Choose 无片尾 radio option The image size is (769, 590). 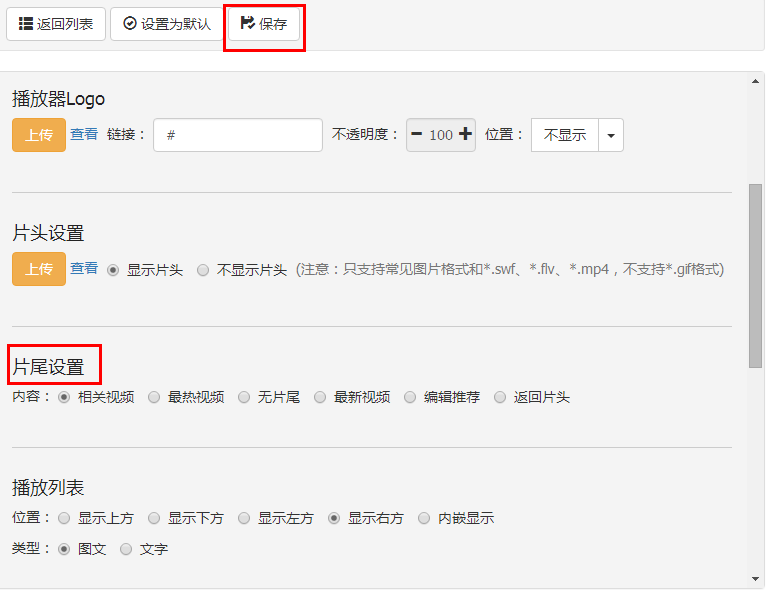click(x=244, y=397)
